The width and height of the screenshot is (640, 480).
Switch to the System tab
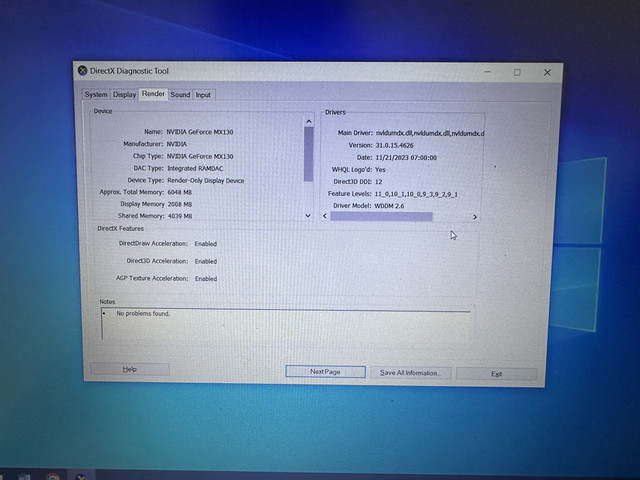coord(96,94)
